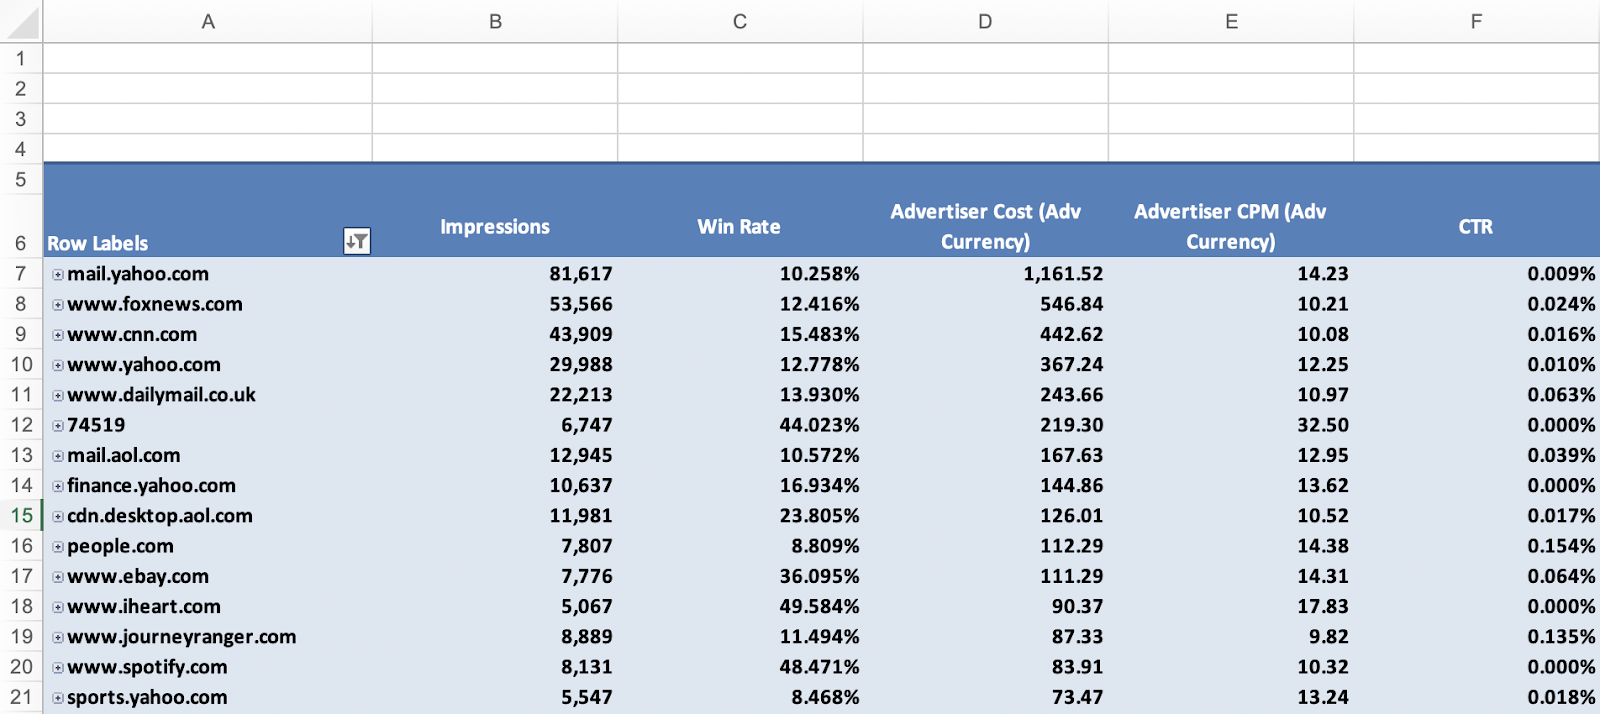
Task: Click the Win Rate header cell
Action: (740, 226)
